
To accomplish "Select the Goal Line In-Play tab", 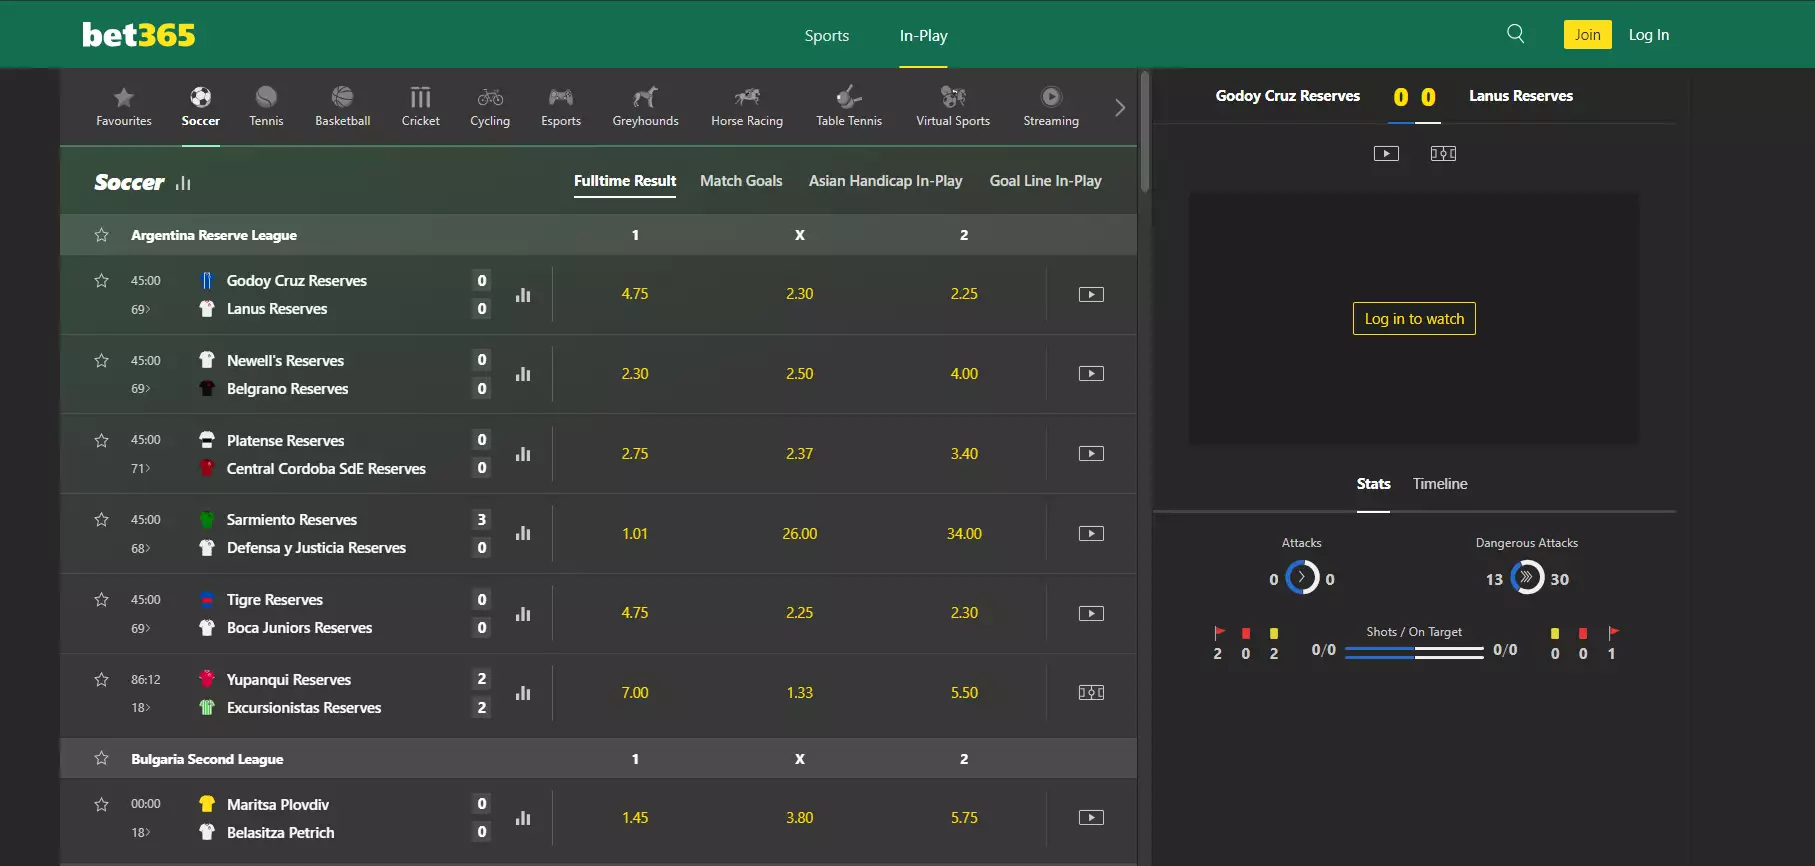I will (1045, 180).
